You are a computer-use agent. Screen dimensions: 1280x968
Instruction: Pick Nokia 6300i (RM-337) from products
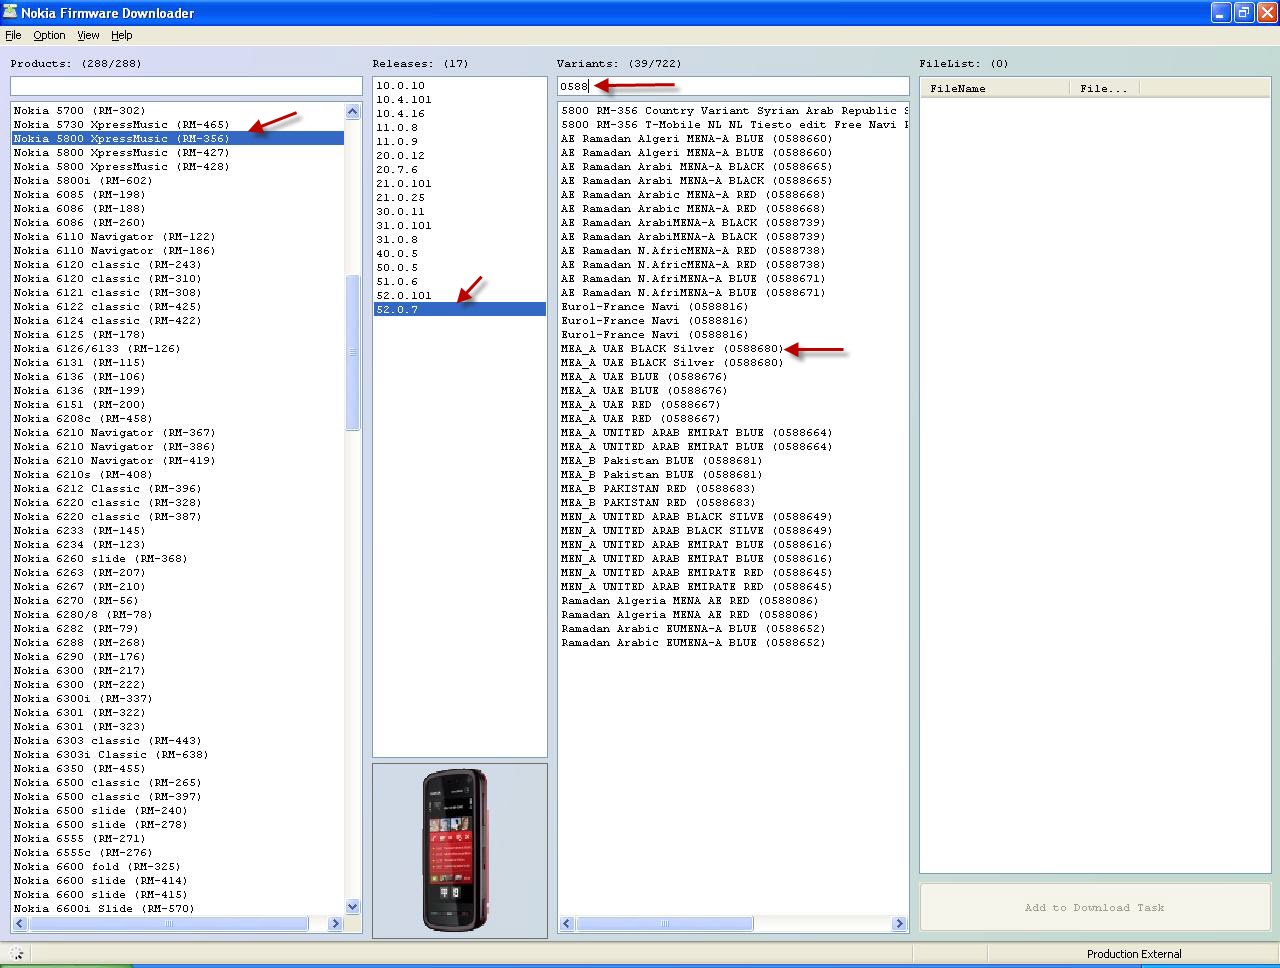(178, 699)
